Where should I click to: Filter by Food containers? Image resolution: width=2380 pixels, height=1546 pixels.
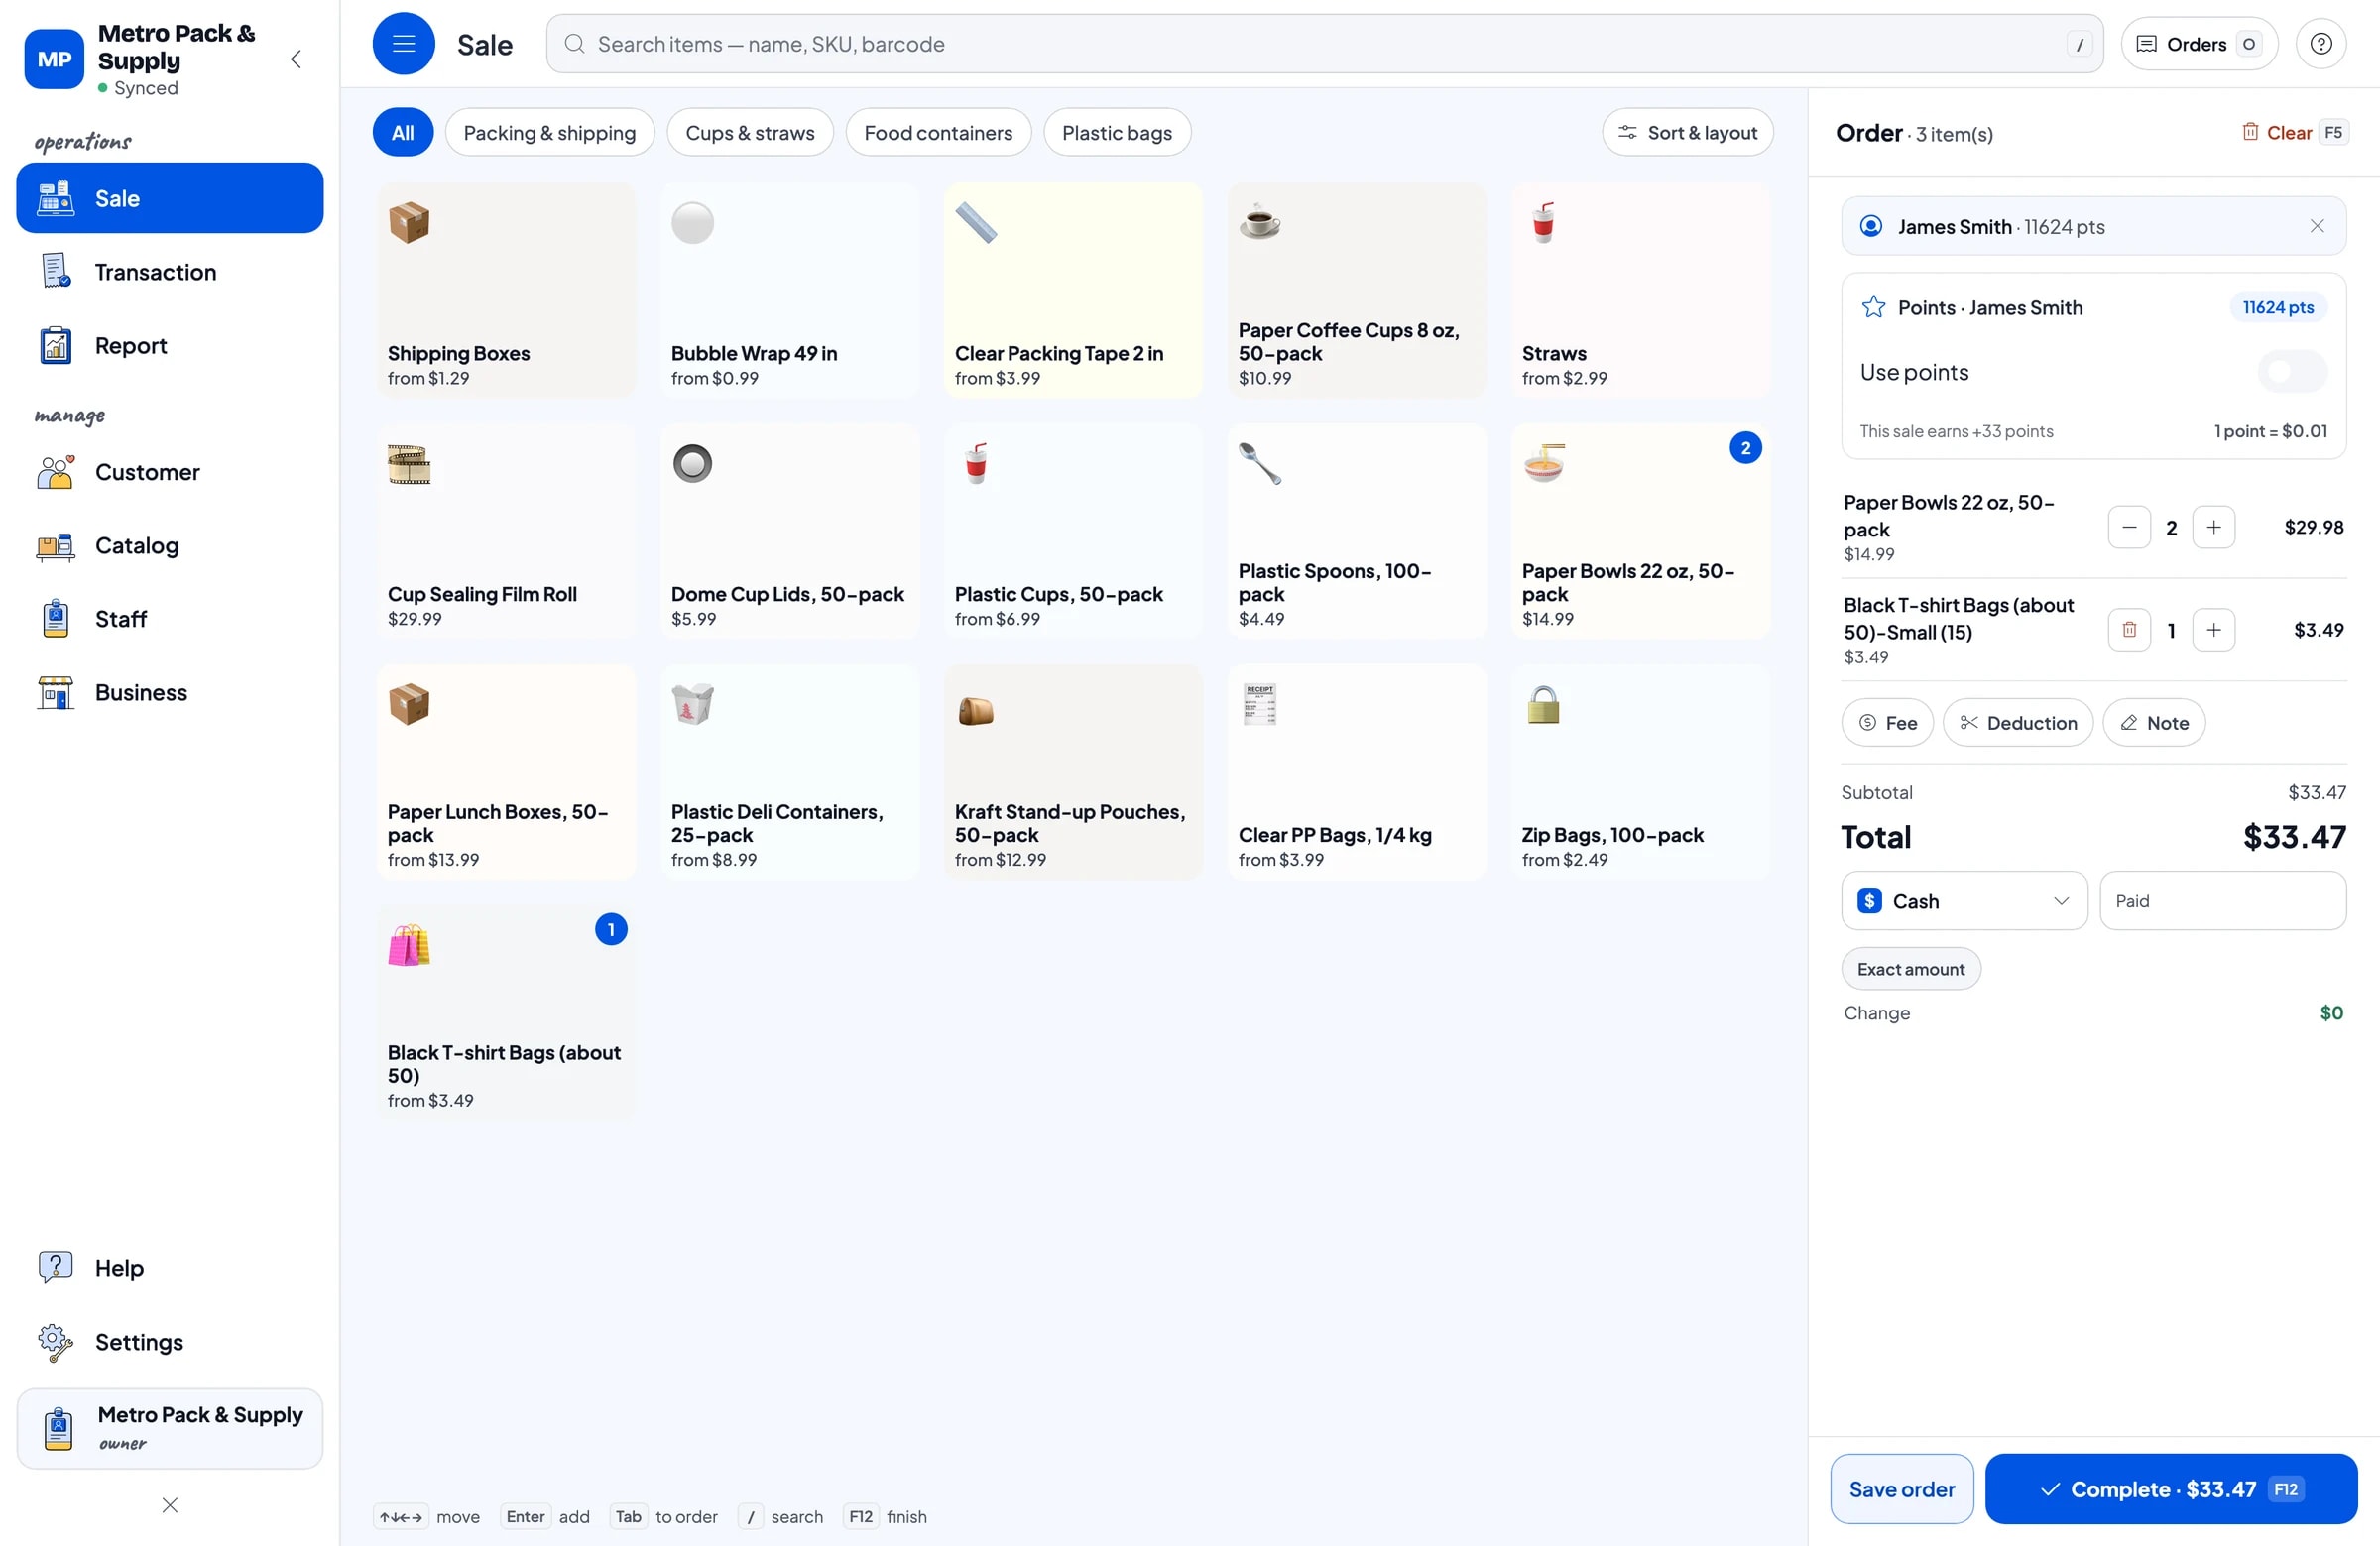tap(938, 132)
